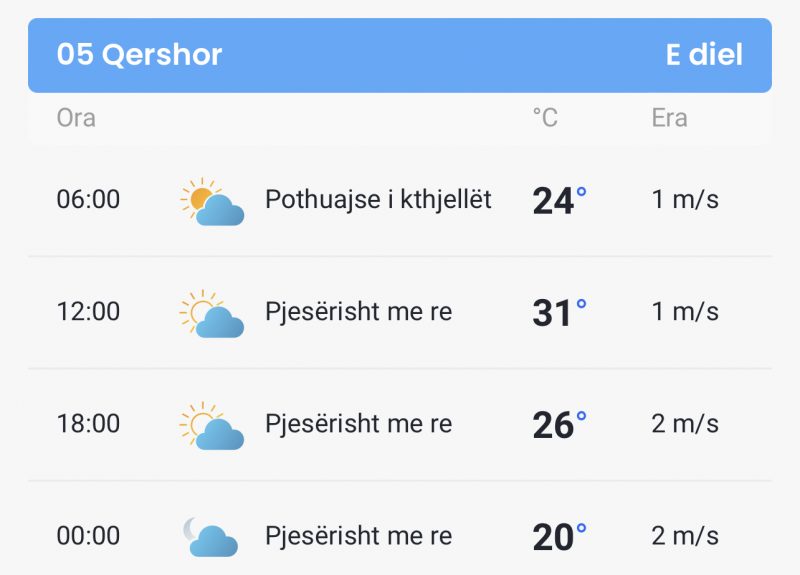The width and height of the screenshot is (800, 575).
Task: Click the moon and cloud icon at 00:00
Action: pos(211,537)
